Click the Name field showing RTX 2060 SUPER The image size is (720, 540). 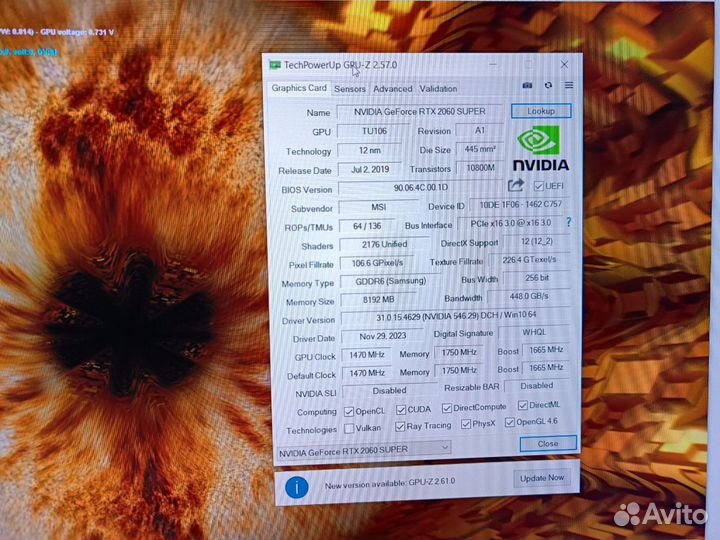419,112
